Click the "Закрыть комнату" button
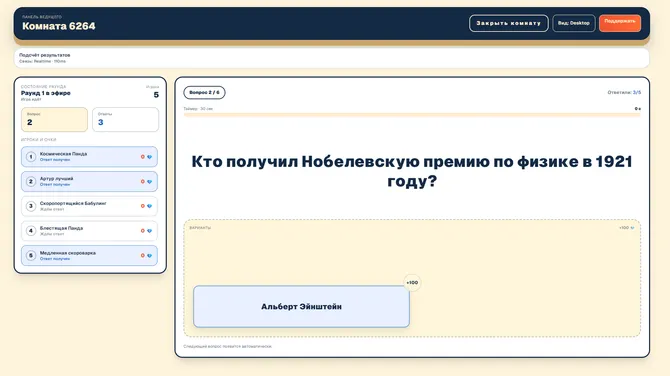This screenshot has width=670, height=376. click(x=508, y=23)
